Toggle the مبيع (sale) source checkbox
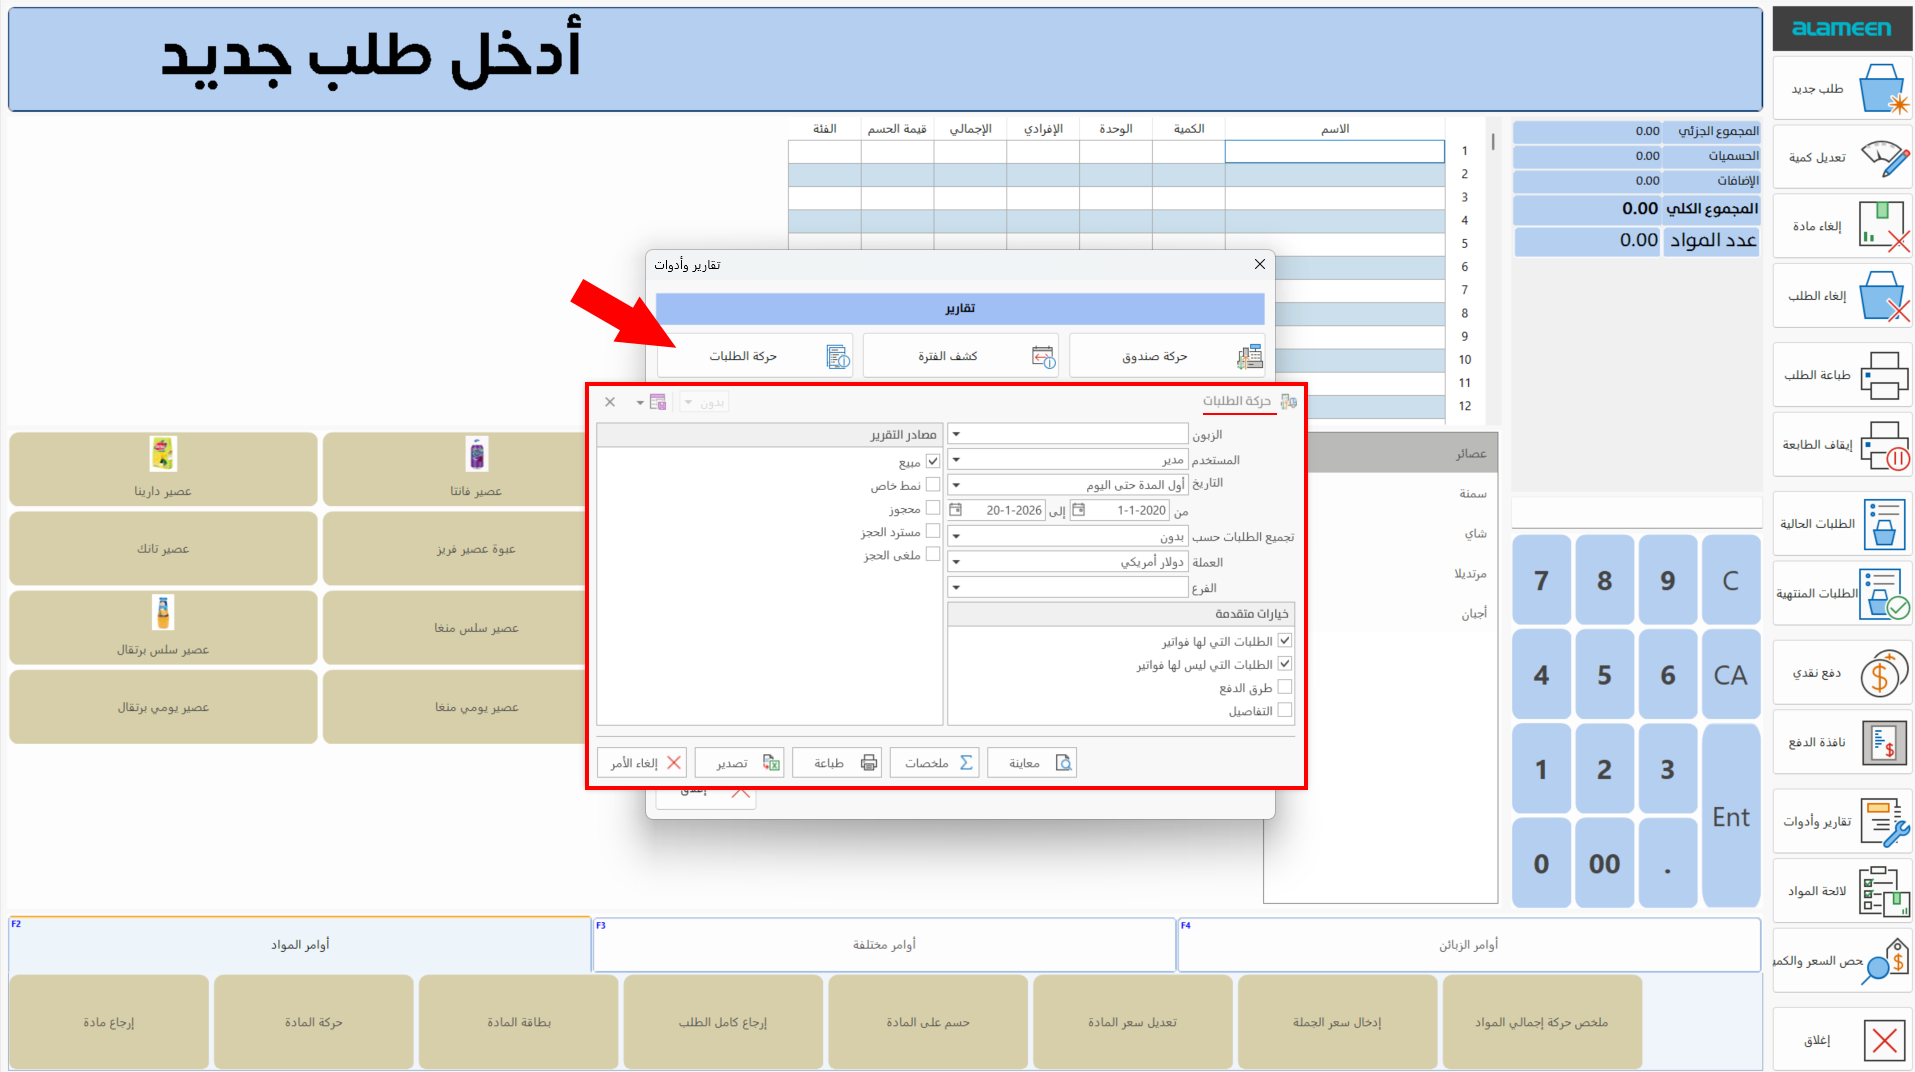Viewport: 1915px width, 1072px height. [x=932, y=462]
